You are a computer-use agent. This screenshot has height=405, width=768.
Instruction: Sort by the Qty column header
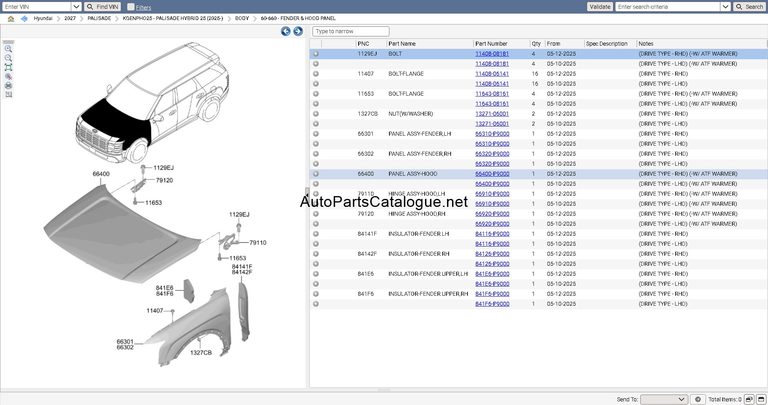pos(537,44)
